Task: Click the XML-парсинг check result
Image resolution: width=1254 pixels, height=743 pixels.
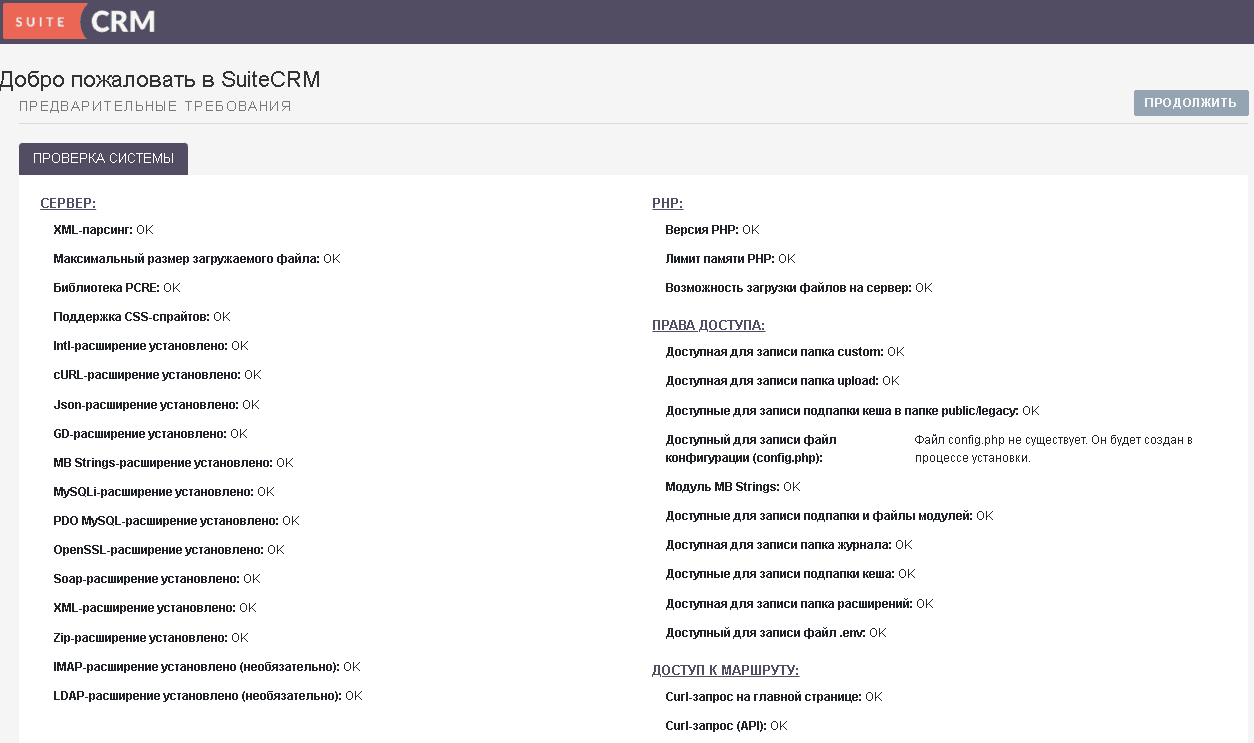Action: pyautogui.click(x=103, y=230)
